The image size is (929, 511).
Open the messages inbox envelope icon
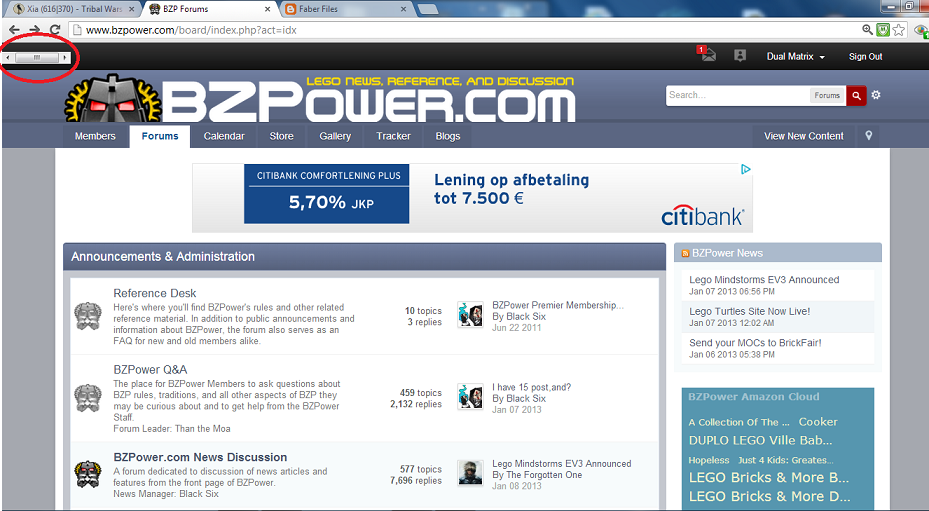coord(707,55)
